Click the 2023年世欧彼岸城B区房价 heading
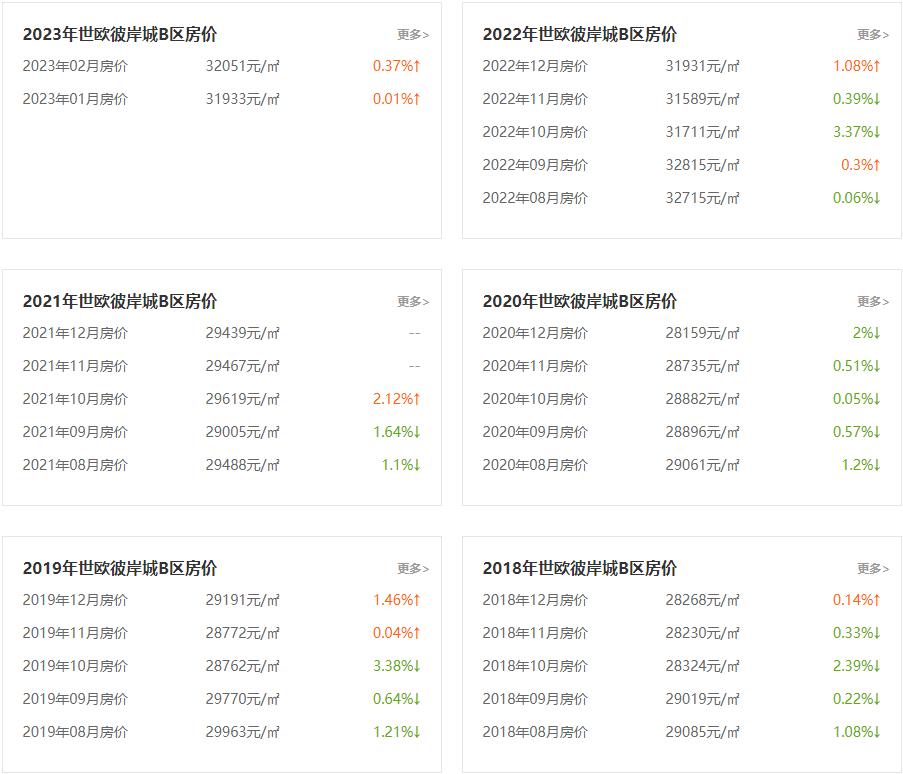 pos(120,35)
